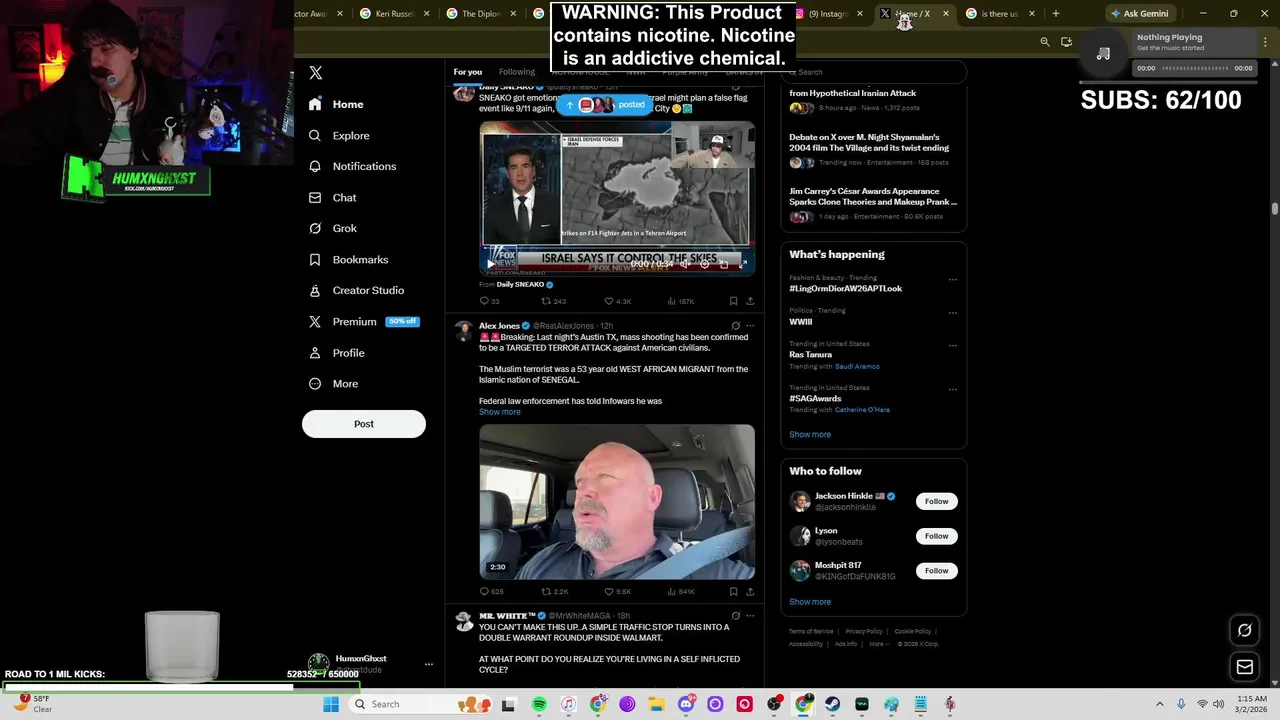The height and width of the screenshot is (720, 1280).
Task: Select the For you tab
Action: [467, 72]
